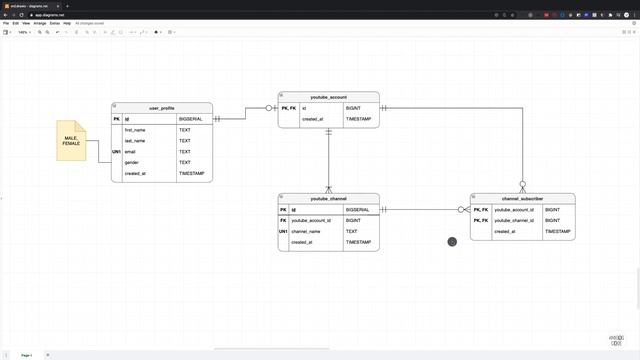Open the File menu
This screenshot has height=360, width=640.
click(x=6, y=23)
